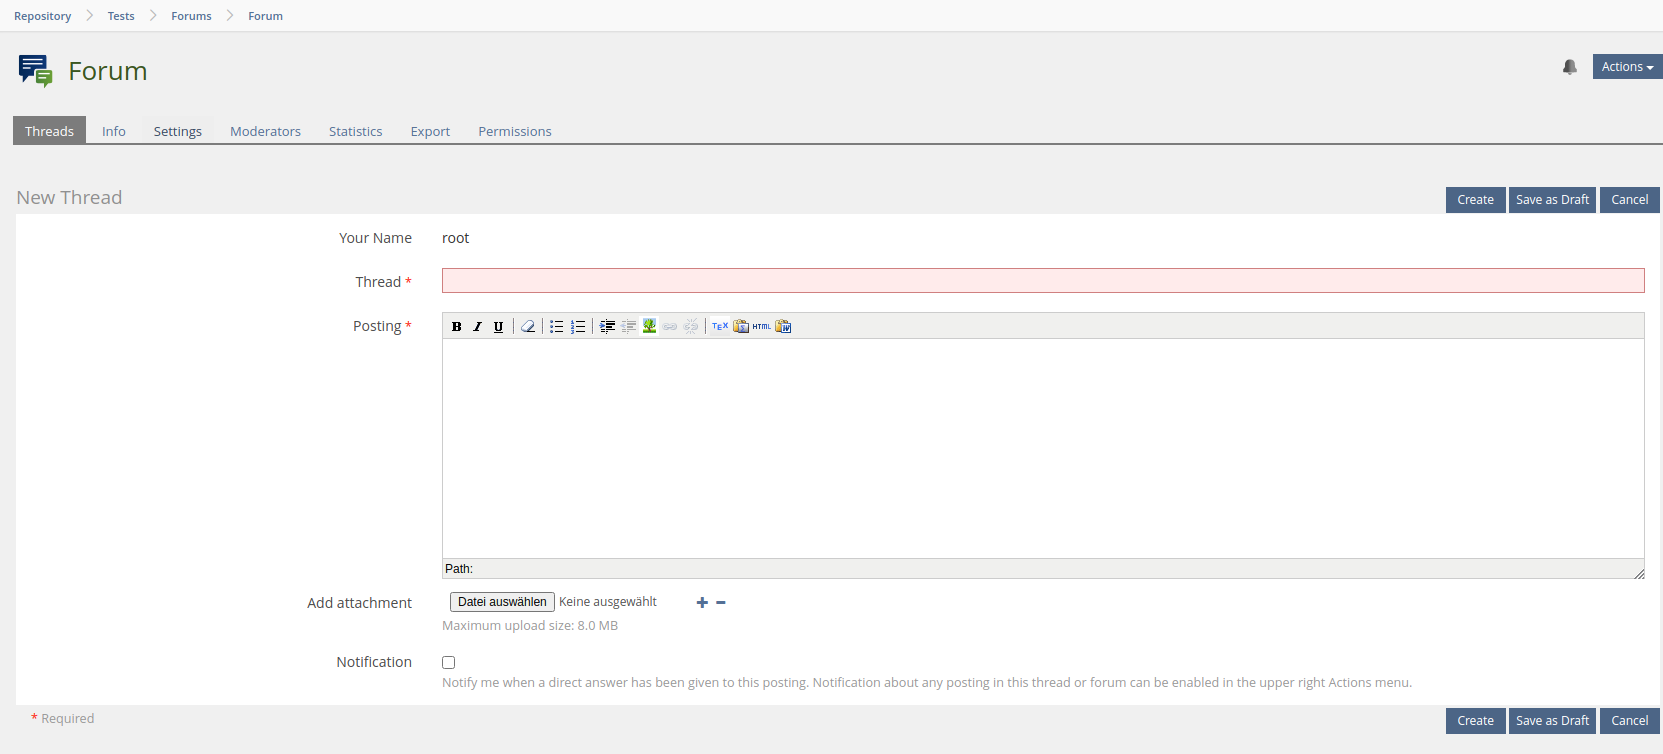
Task: Click the Forum page title text
Action: tap(108, 71)
